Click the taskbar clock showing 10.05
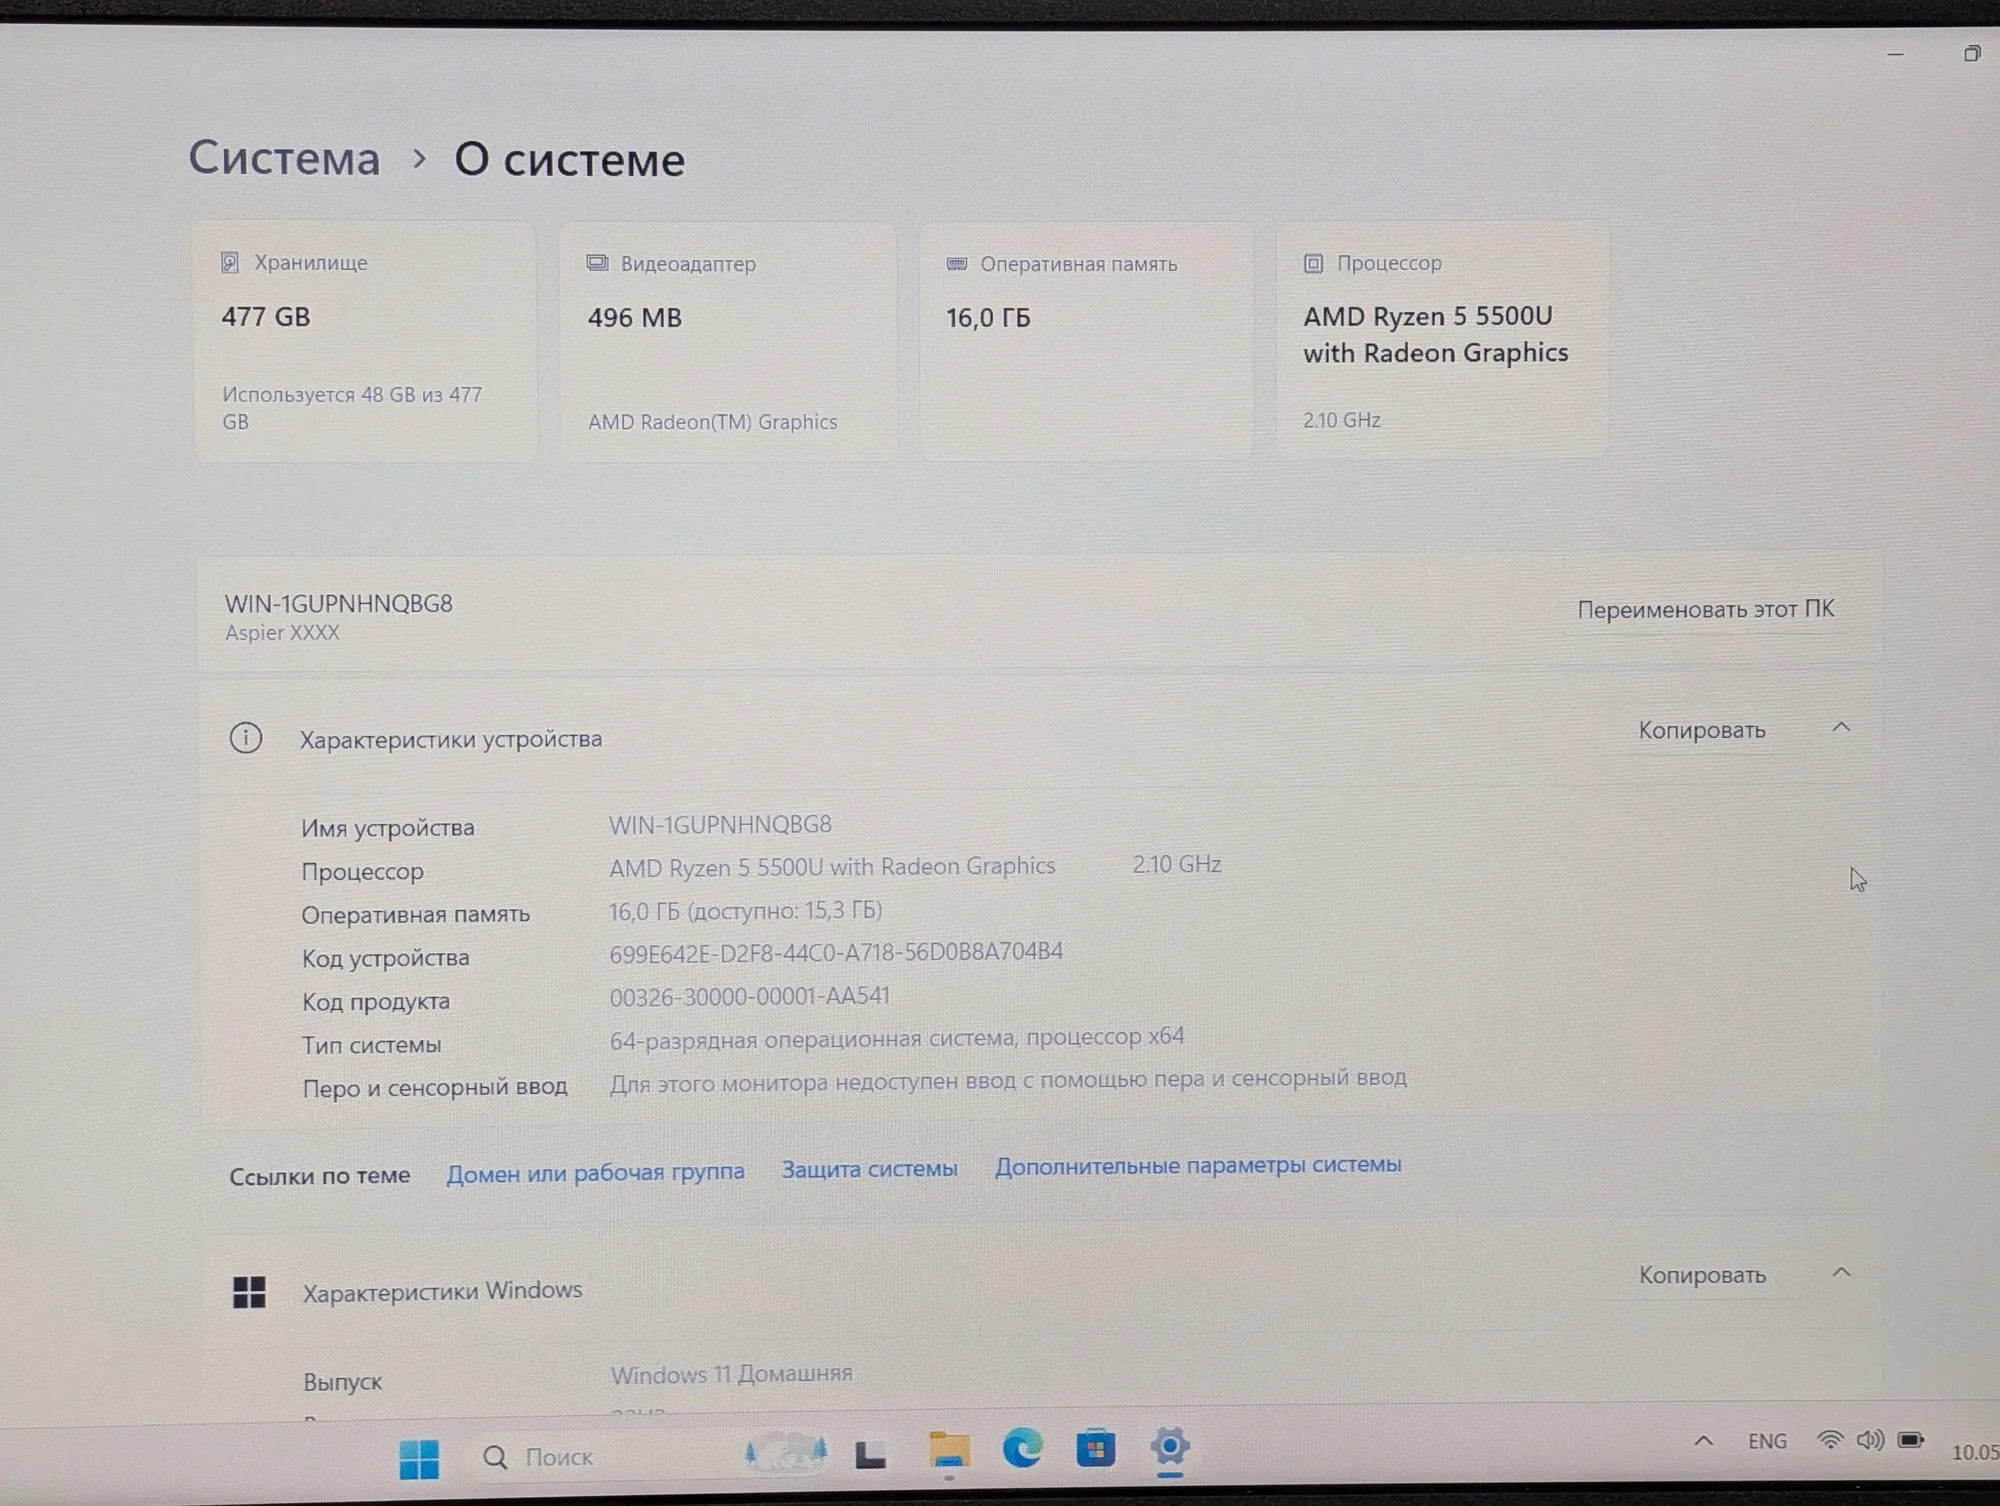The image size is (2000, 1506). click(1975, 1452)
